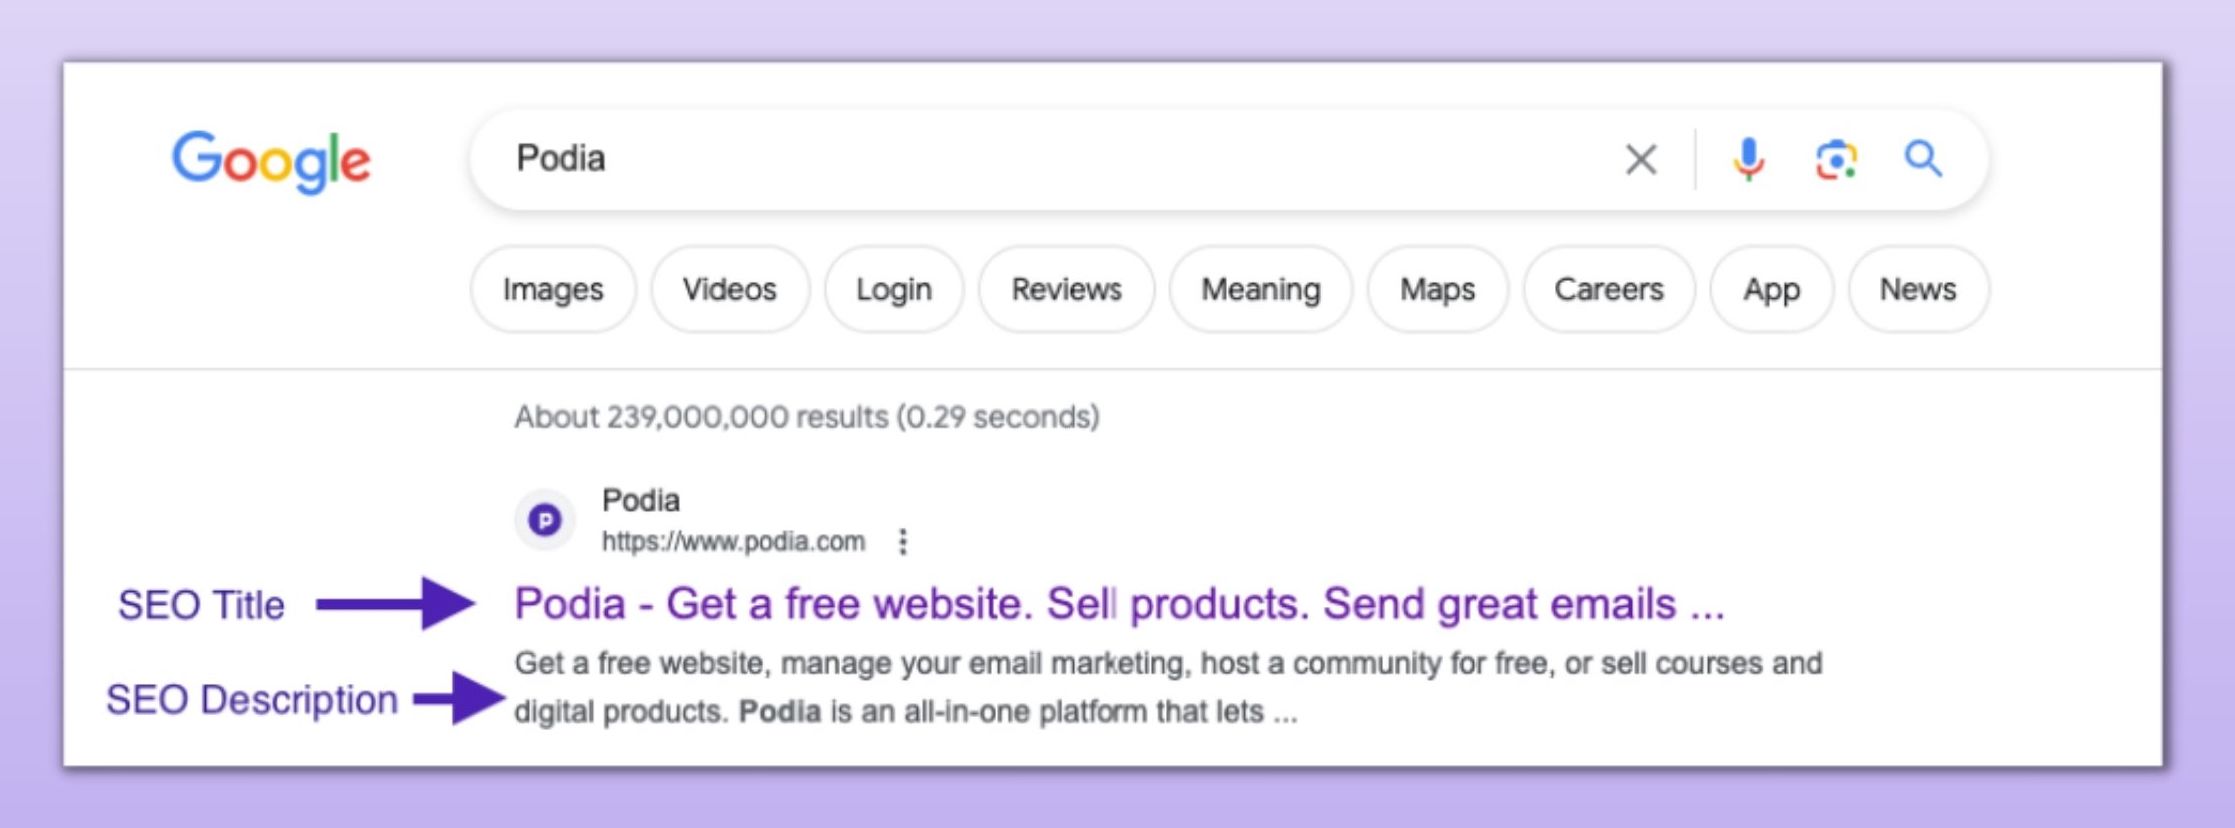
Task: Switch to Videos results
Action: (x=729, y=289)
